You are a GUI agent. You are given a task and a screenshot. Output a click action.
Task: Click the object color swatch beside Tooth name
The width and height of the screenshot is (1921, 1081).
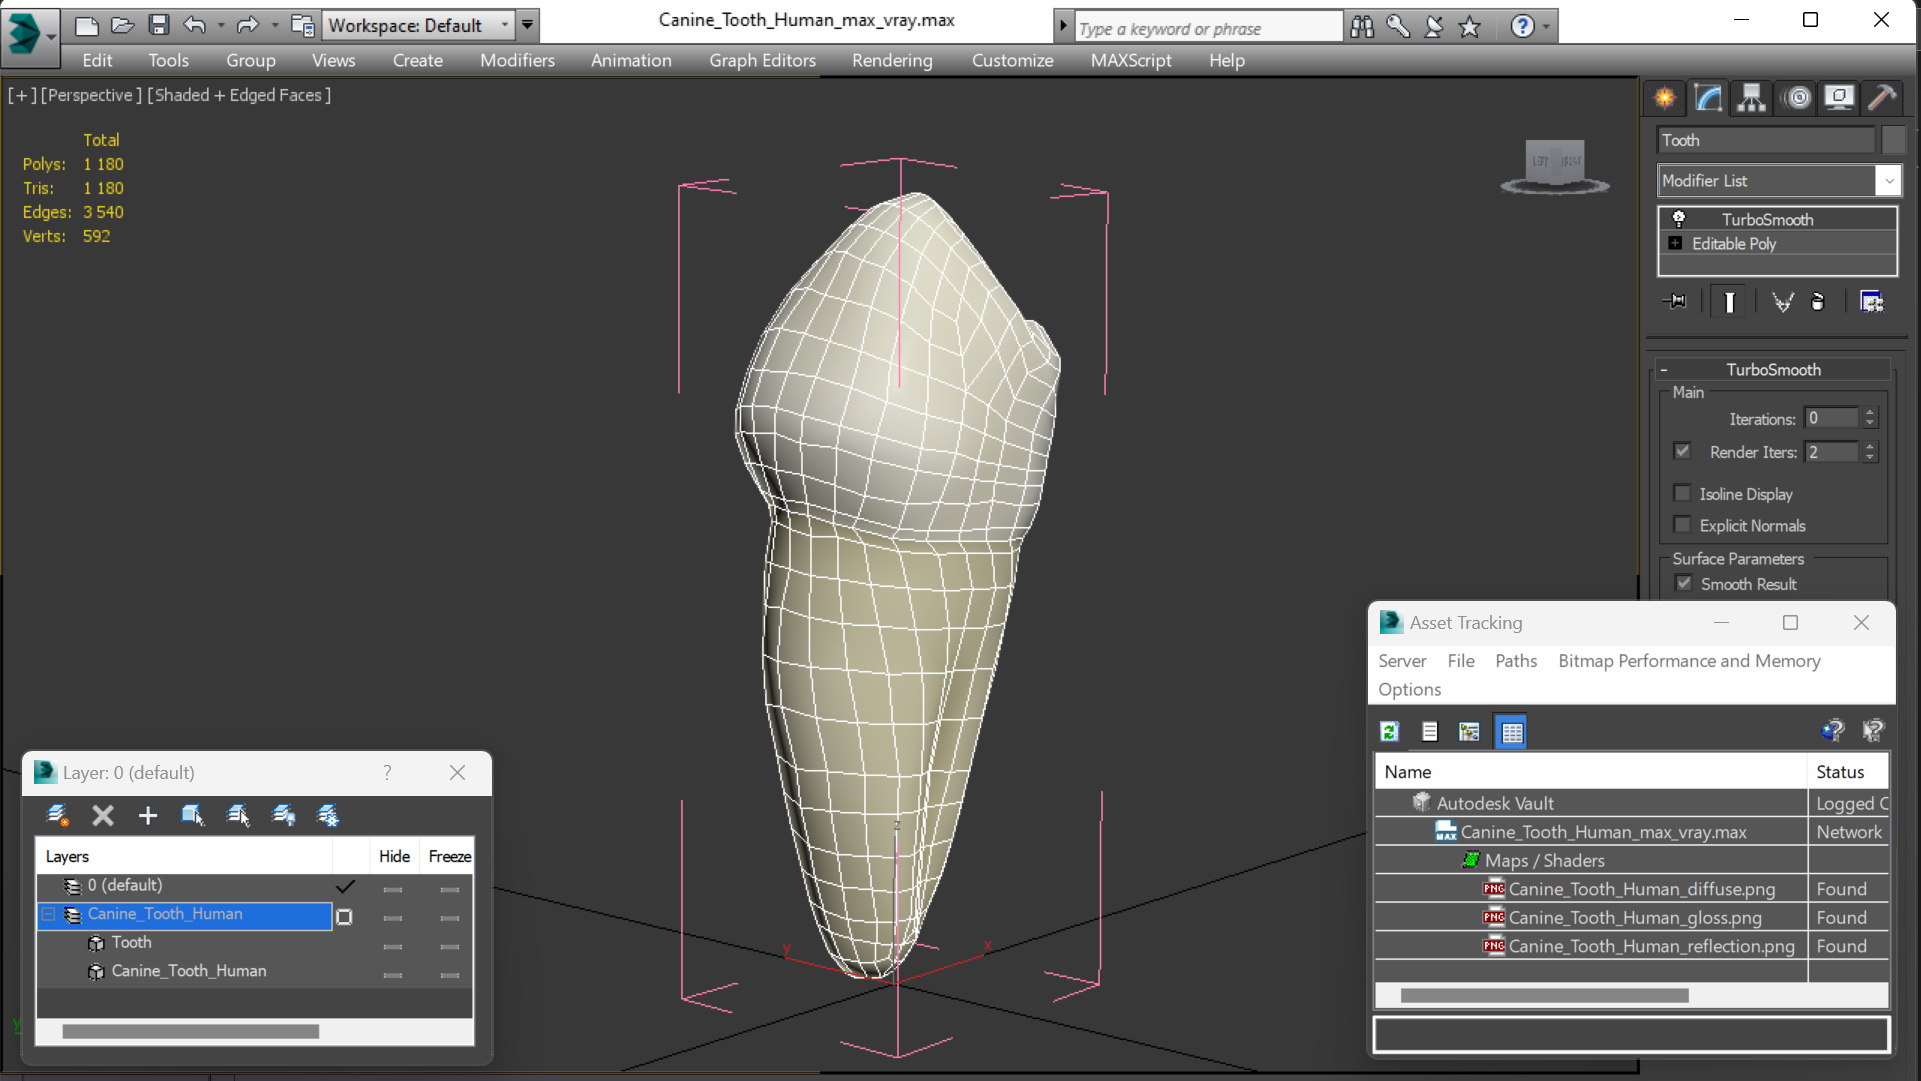pos(1893,140)
